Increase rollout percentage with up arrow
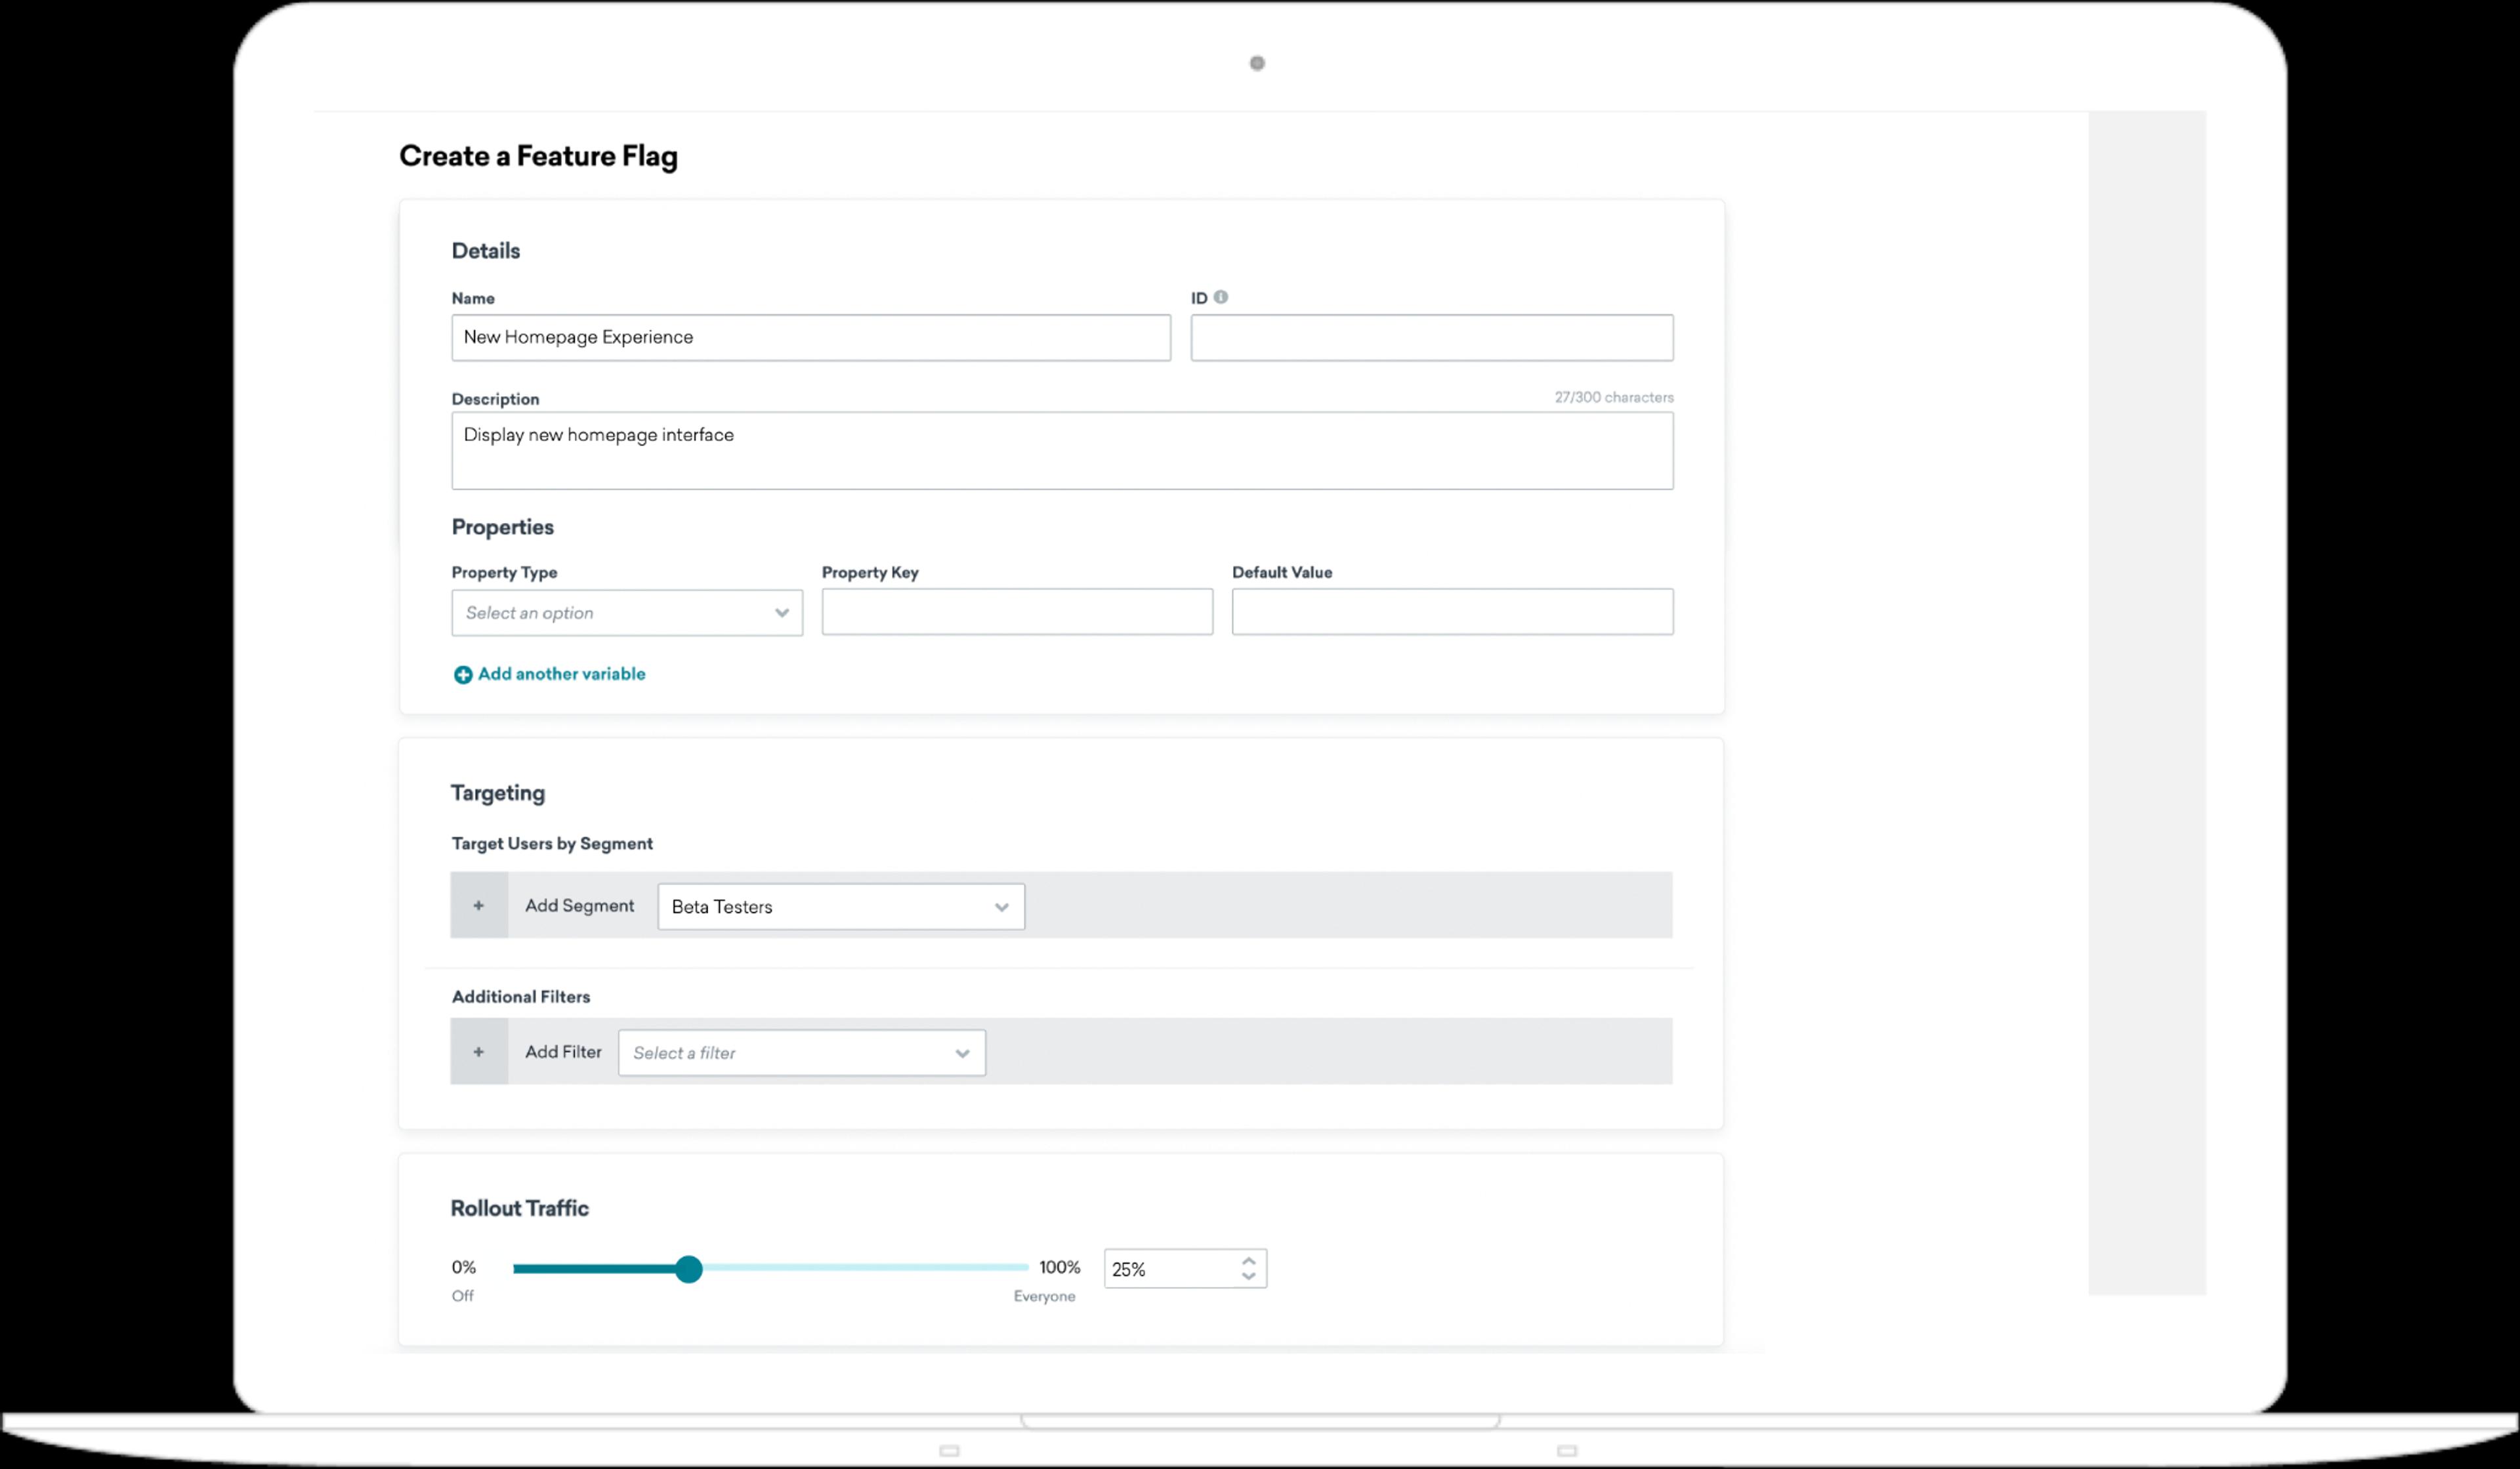 click(x=1248, y=1261)
